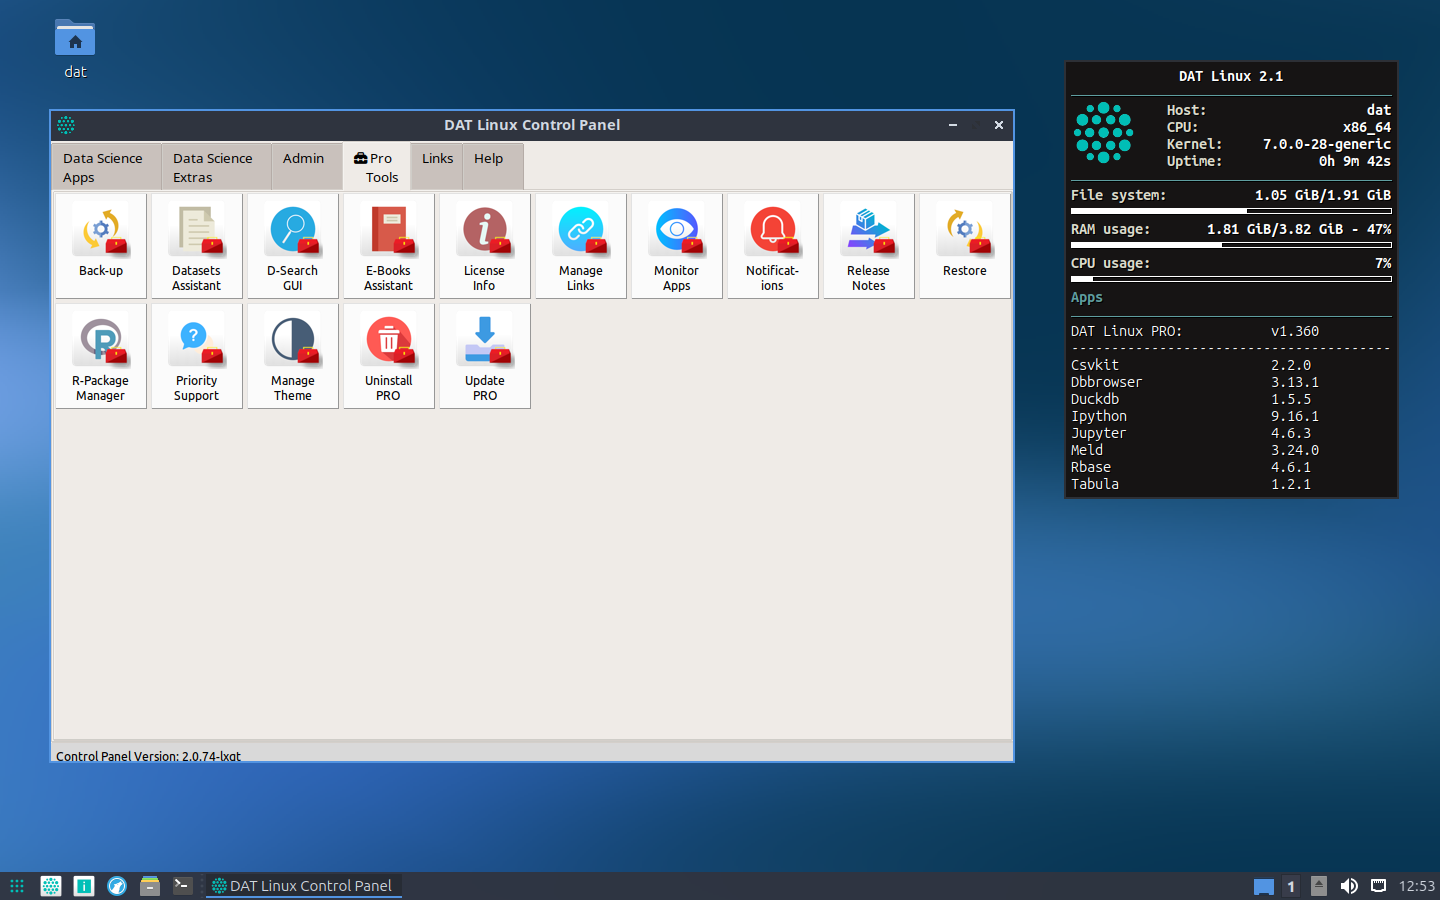
Task: Select the Pro Tools tab
Action: point(376,167)
